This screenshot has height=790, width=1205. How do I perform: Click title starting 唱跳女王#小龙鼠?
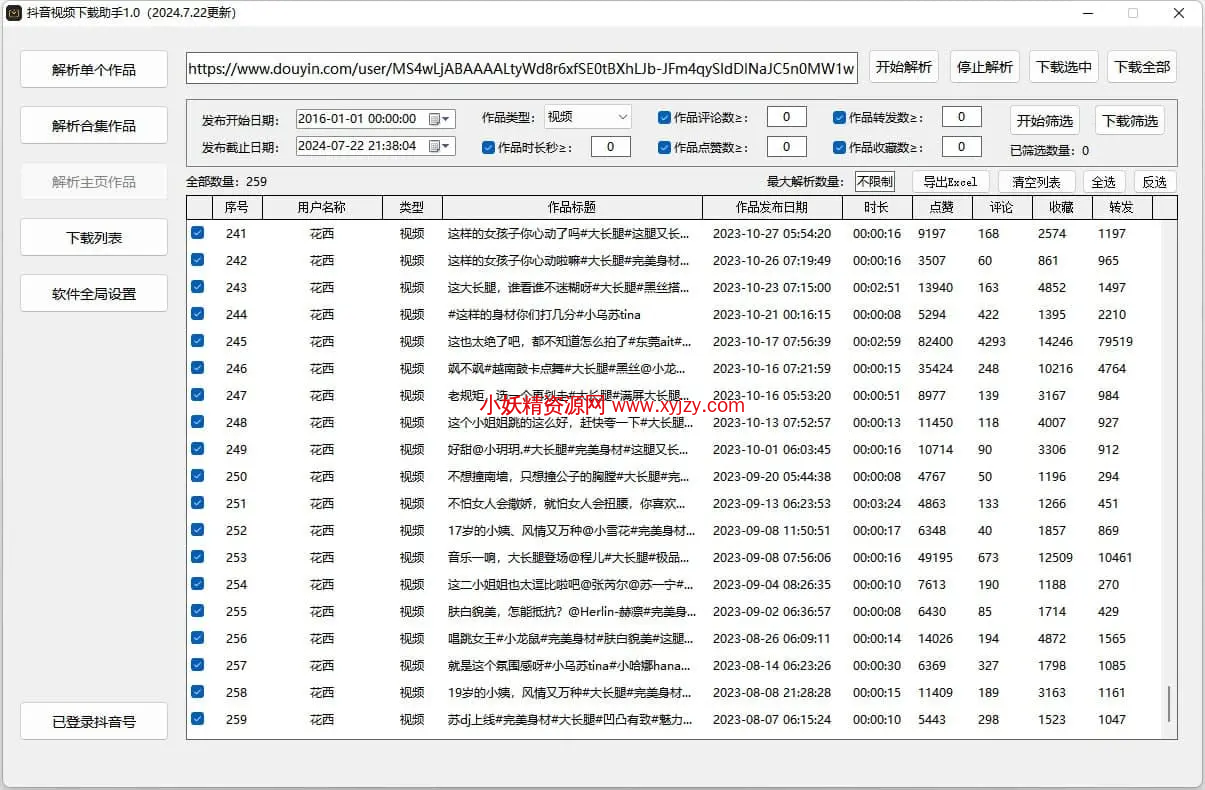click(x=569, y=638)
